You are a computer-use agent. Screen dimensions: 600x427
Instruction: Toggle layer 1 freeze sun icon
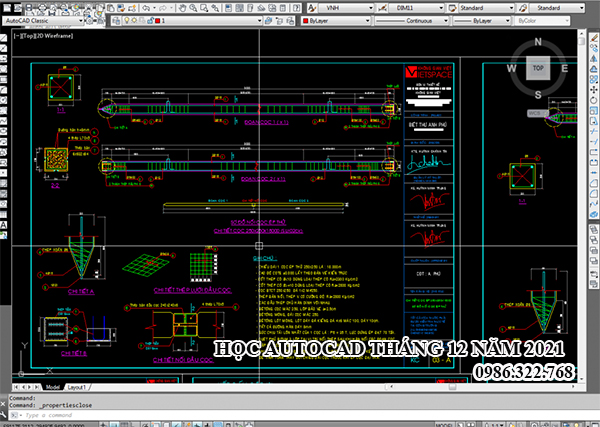[x=134, y=21]
